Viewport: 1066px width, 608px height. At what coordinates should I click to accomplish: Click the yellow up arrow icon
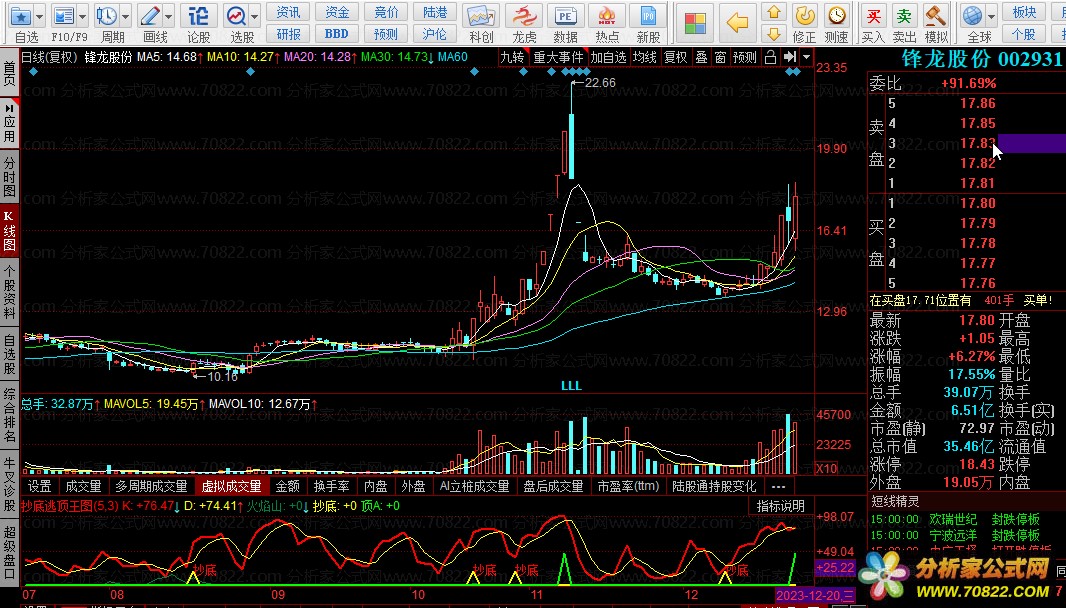(x=774, y=12)
